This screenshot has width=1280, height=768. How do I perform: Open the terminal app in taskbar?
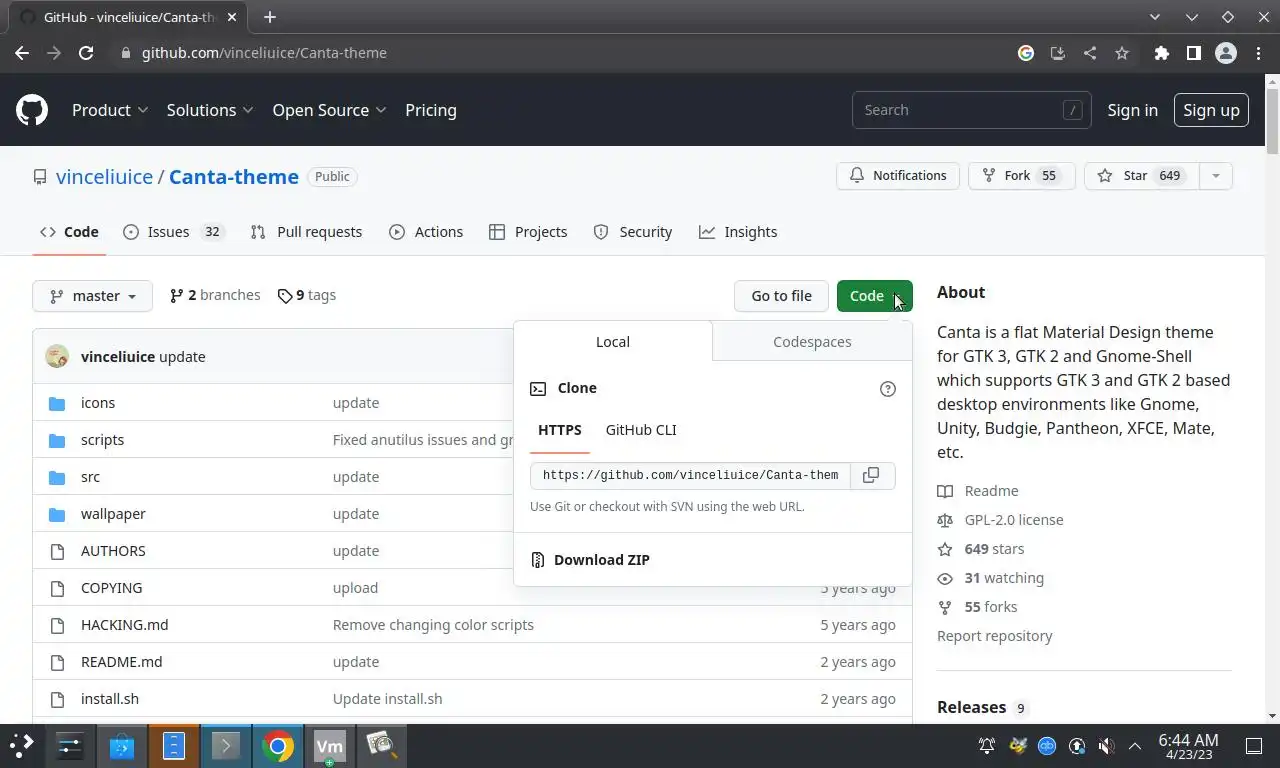coord(226,746)
